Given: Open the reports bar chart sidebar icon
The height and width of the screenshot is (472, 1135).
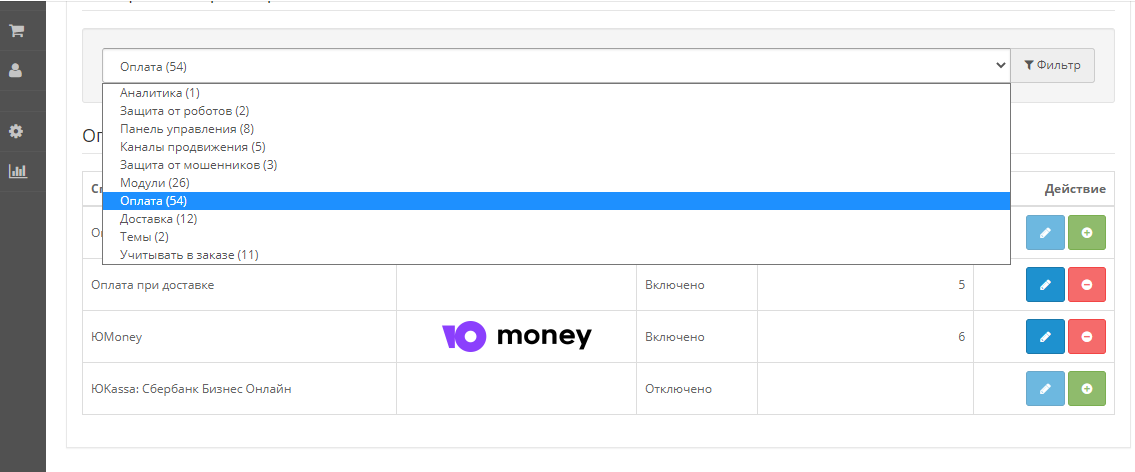Looking at the screenshot, I should 16,171.
